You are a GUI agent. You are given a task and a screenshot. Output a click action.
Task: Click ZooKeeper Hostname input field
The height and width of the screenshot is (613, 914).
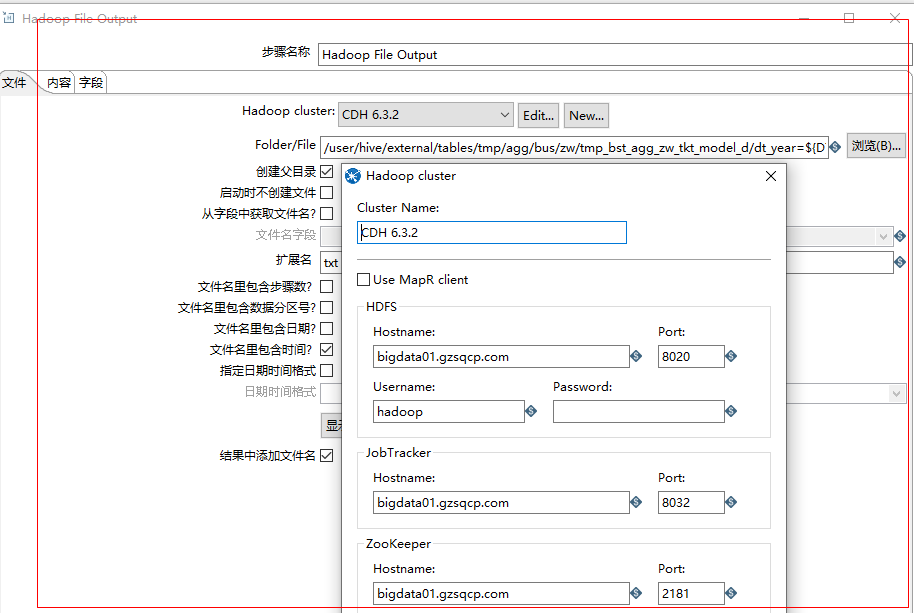(x=501, y=593)
